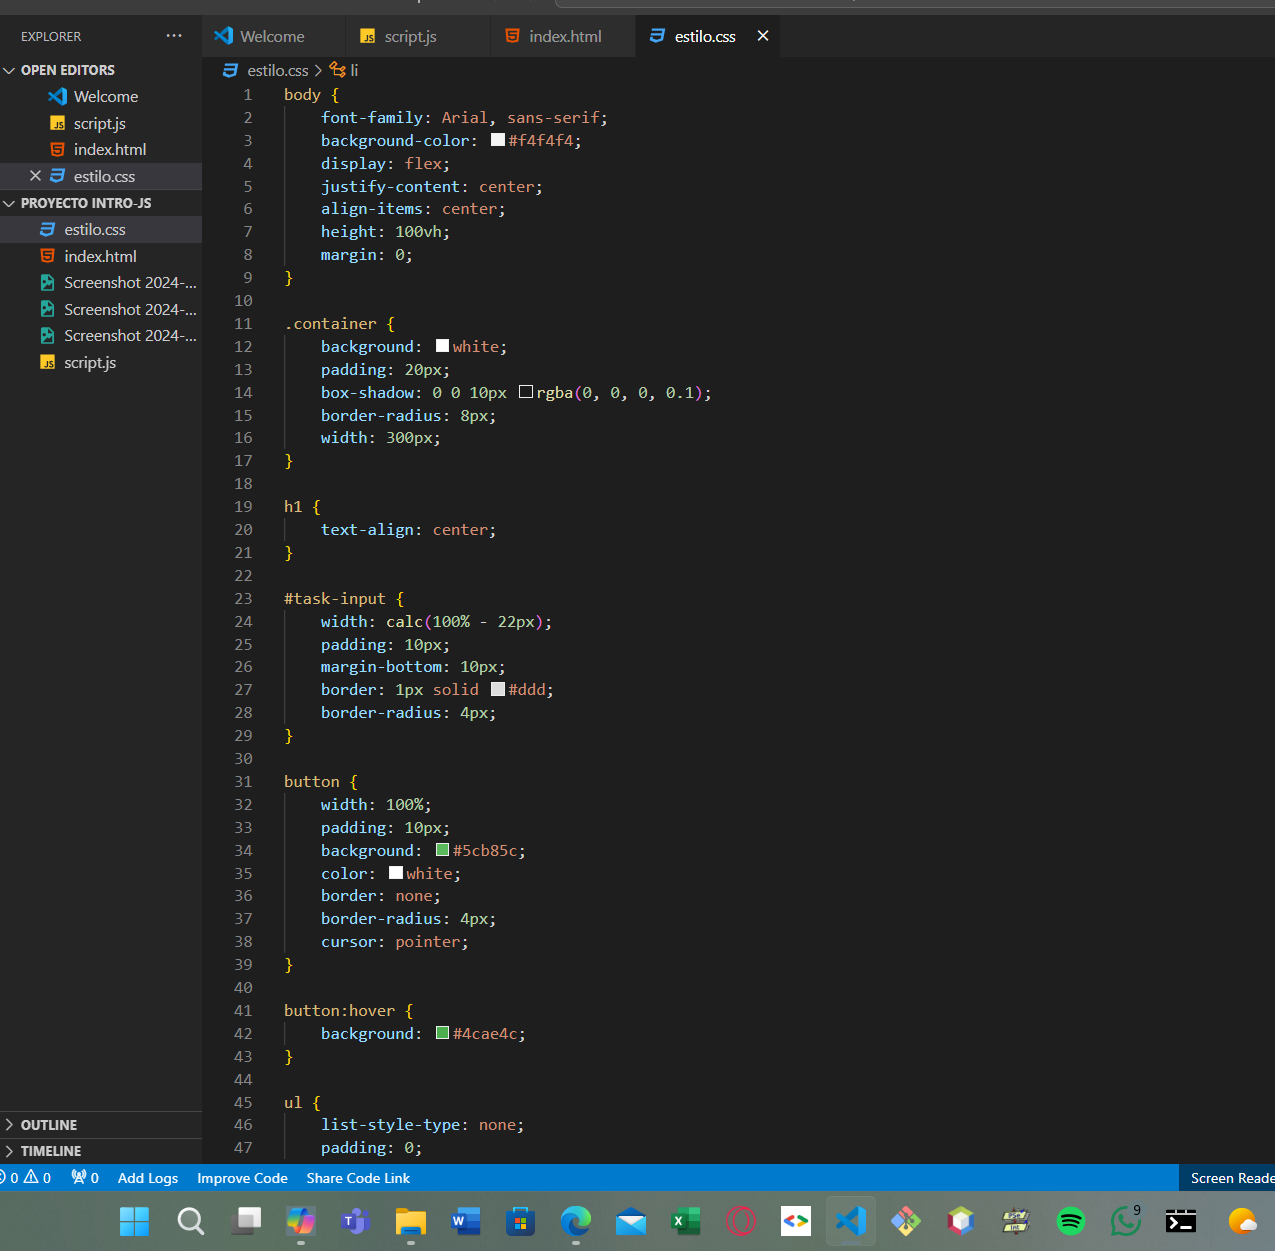This screenshot has width=1275, height=1251.
Task: Open the Windows Start menu
Action: tap(134, 1221)
